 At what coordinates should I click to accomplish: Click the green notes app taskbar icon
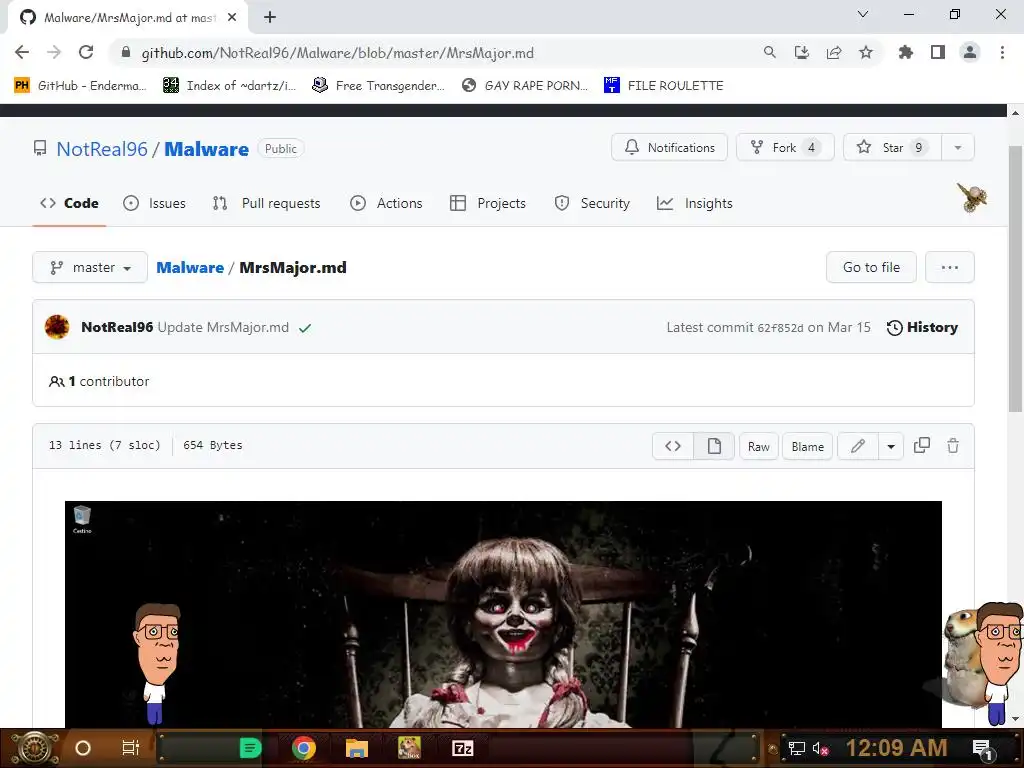[250, 748]
